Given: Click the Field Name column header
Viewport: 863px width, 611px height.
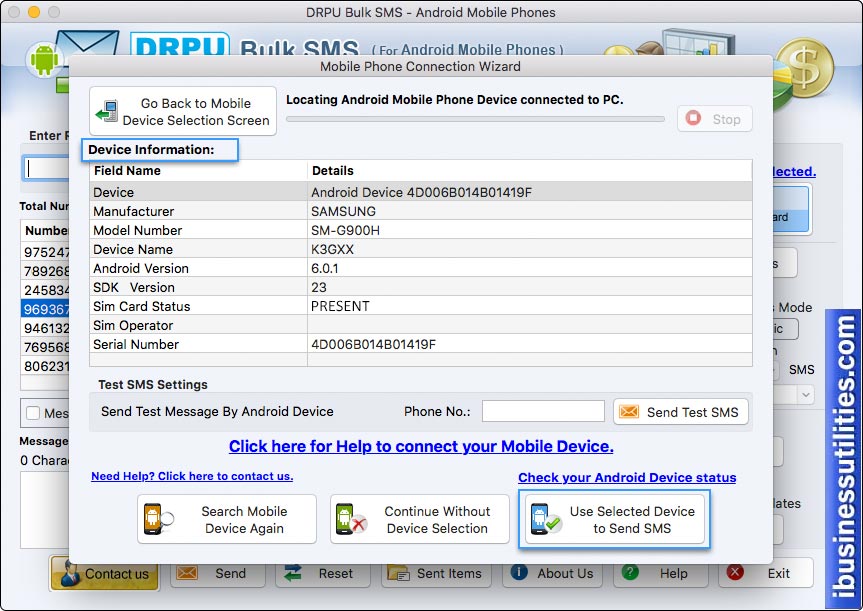Looking at the screenshot, I should (127, 171).
